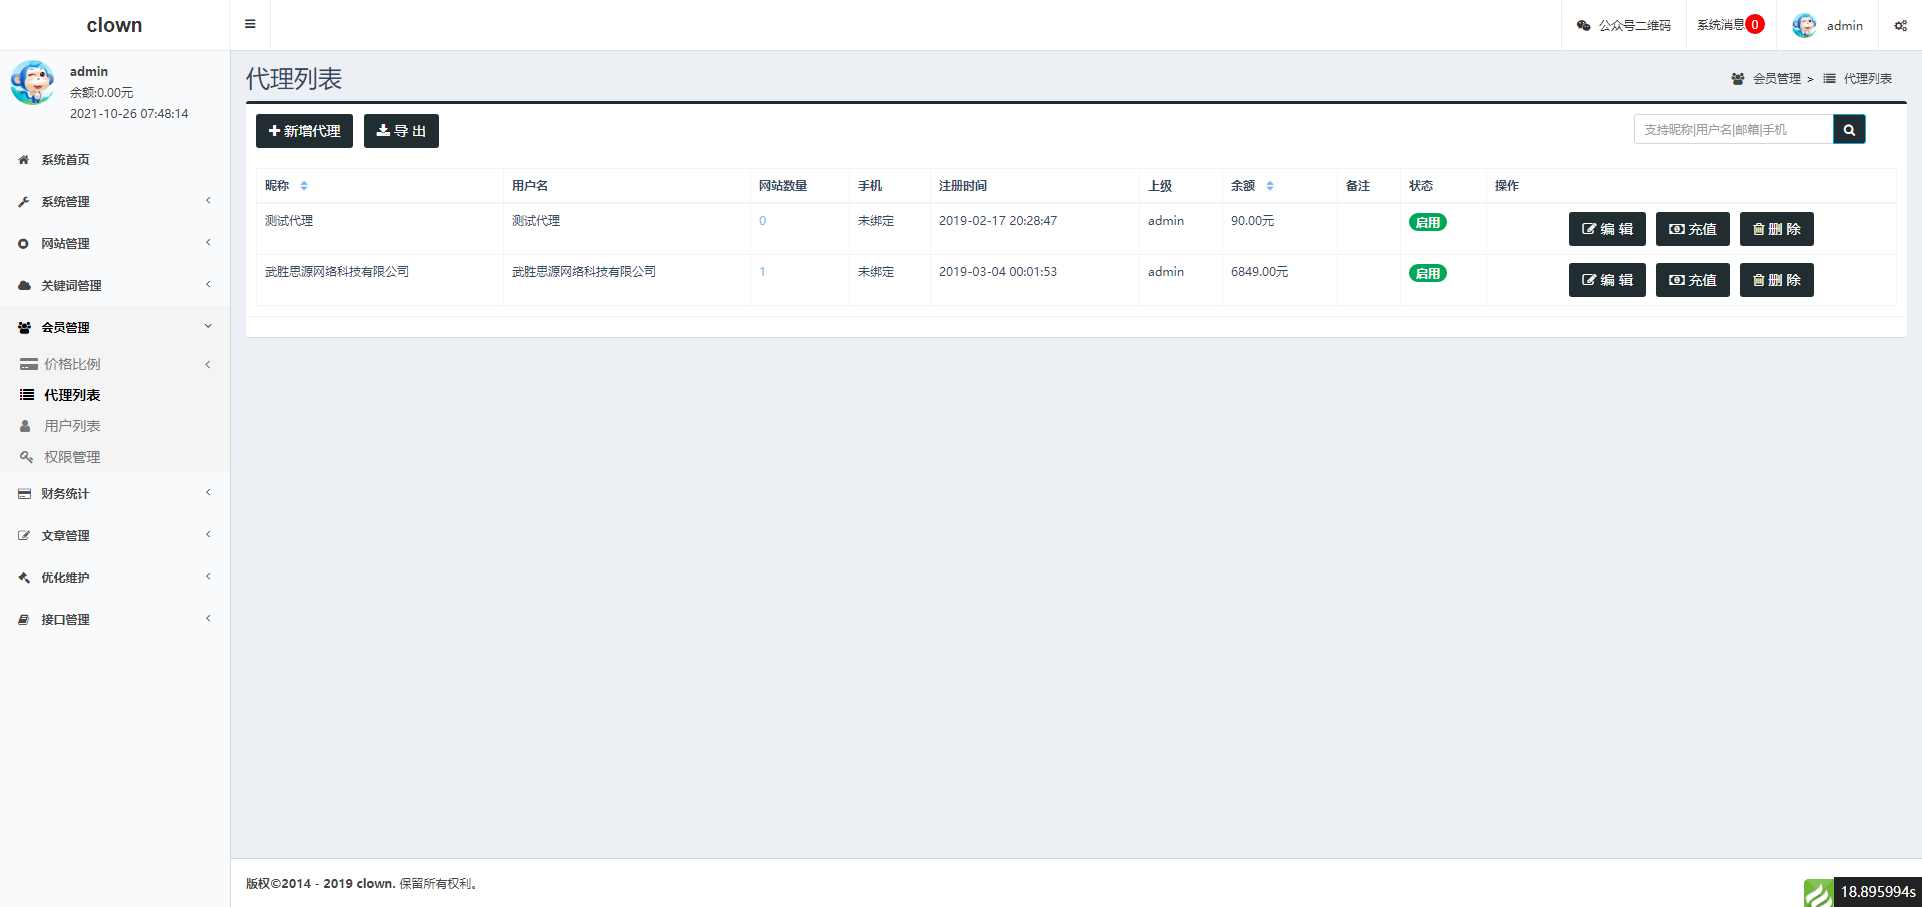
Task: Click the cloud icon beside 关键词管理
Action: click(24, 286)
